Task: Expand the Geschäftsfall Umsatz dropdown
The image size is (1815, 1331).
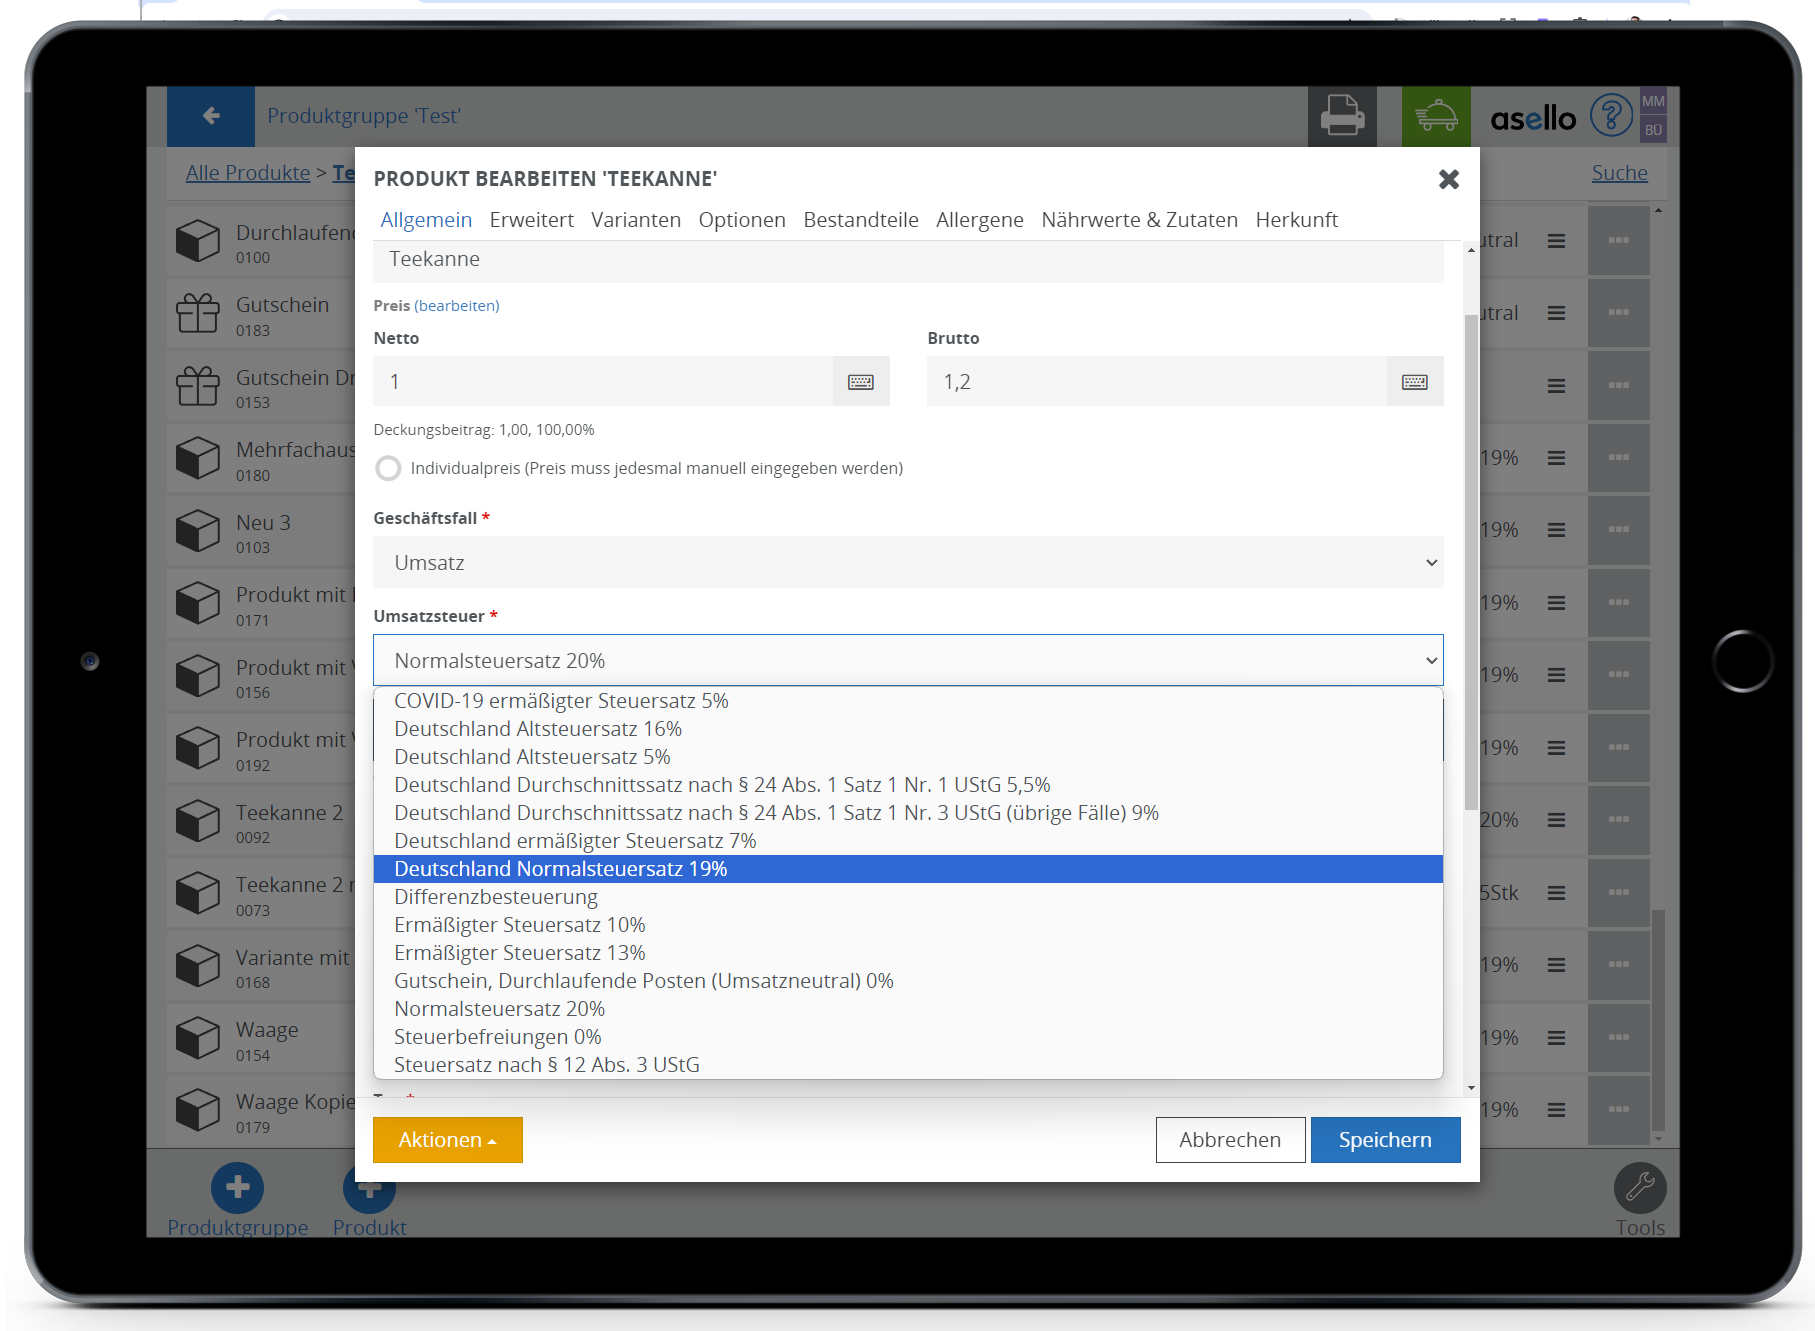Action: (907, 563)
